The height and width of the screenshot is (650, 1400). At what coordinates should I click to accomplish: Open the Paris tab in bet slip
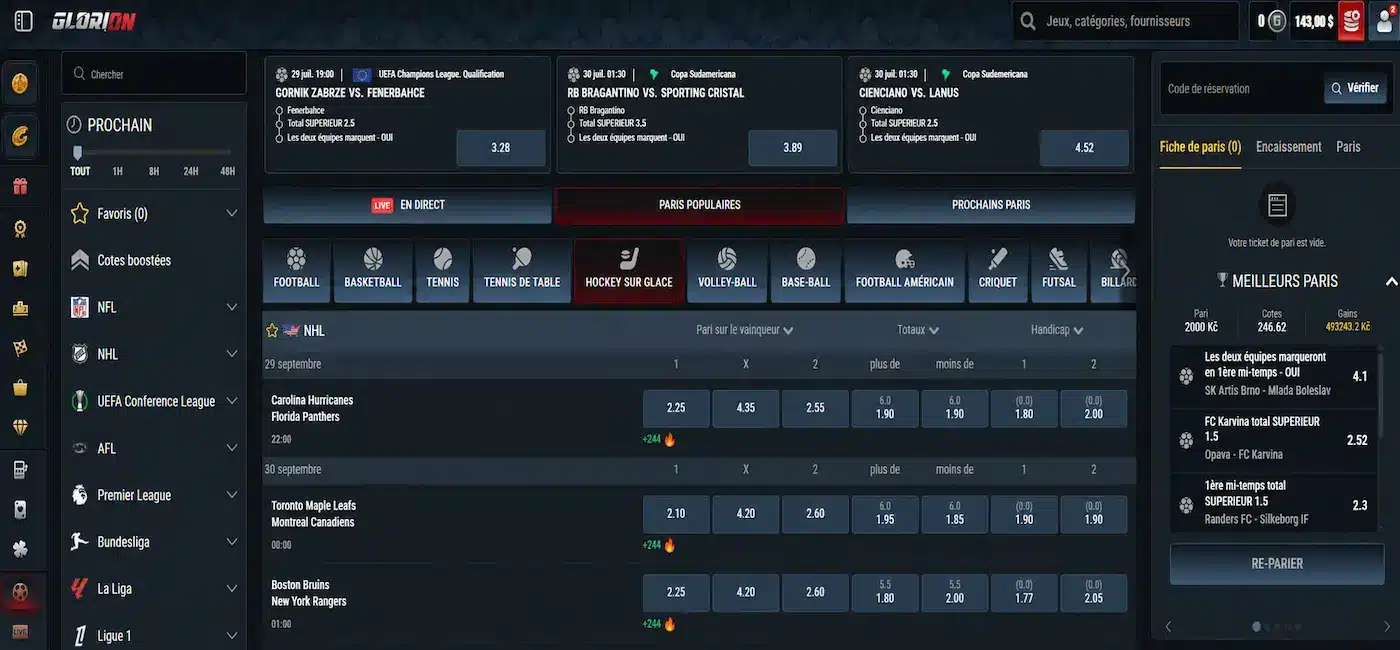1348,147
